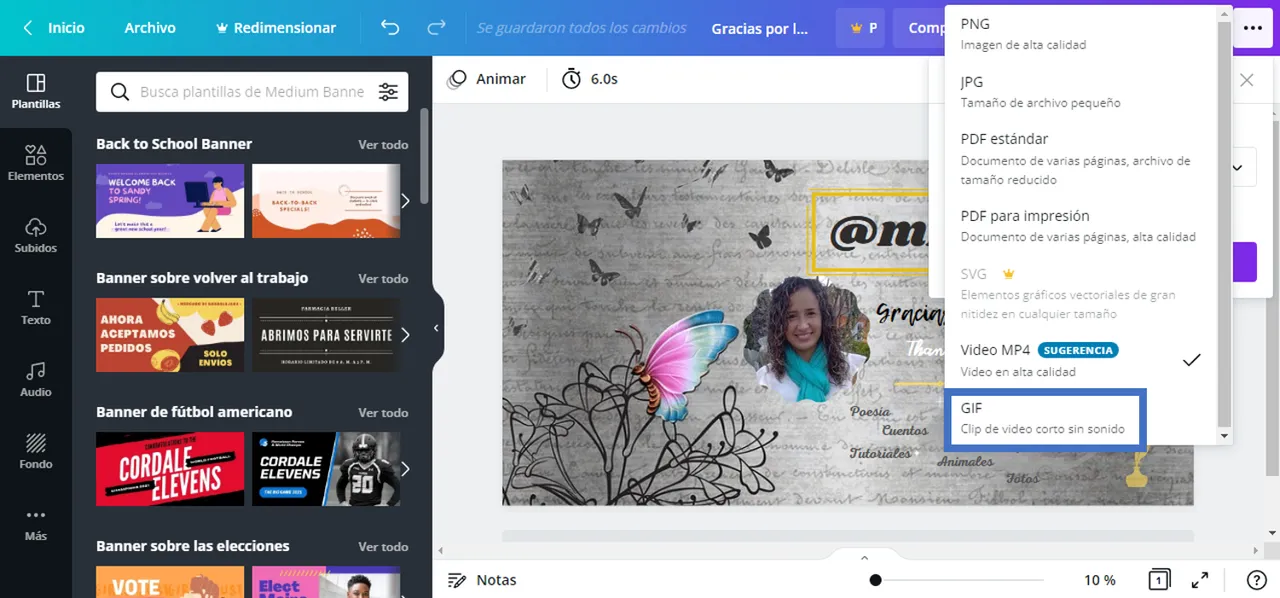The image size is (1280, 598).
Task: Select Welcome Back to Sandy Spring template
Action: 170,201
